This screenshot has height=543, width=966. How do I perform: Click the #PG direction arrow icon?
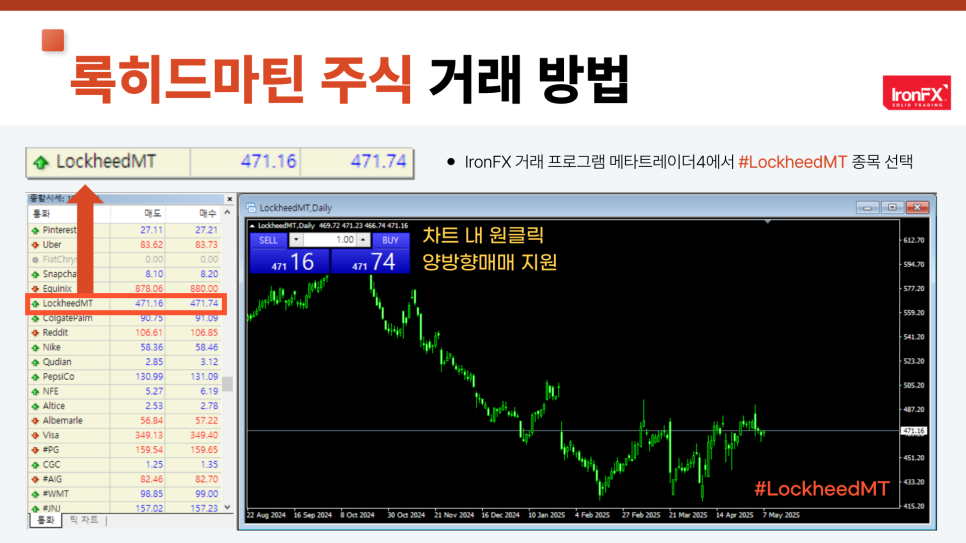point(35,451)
